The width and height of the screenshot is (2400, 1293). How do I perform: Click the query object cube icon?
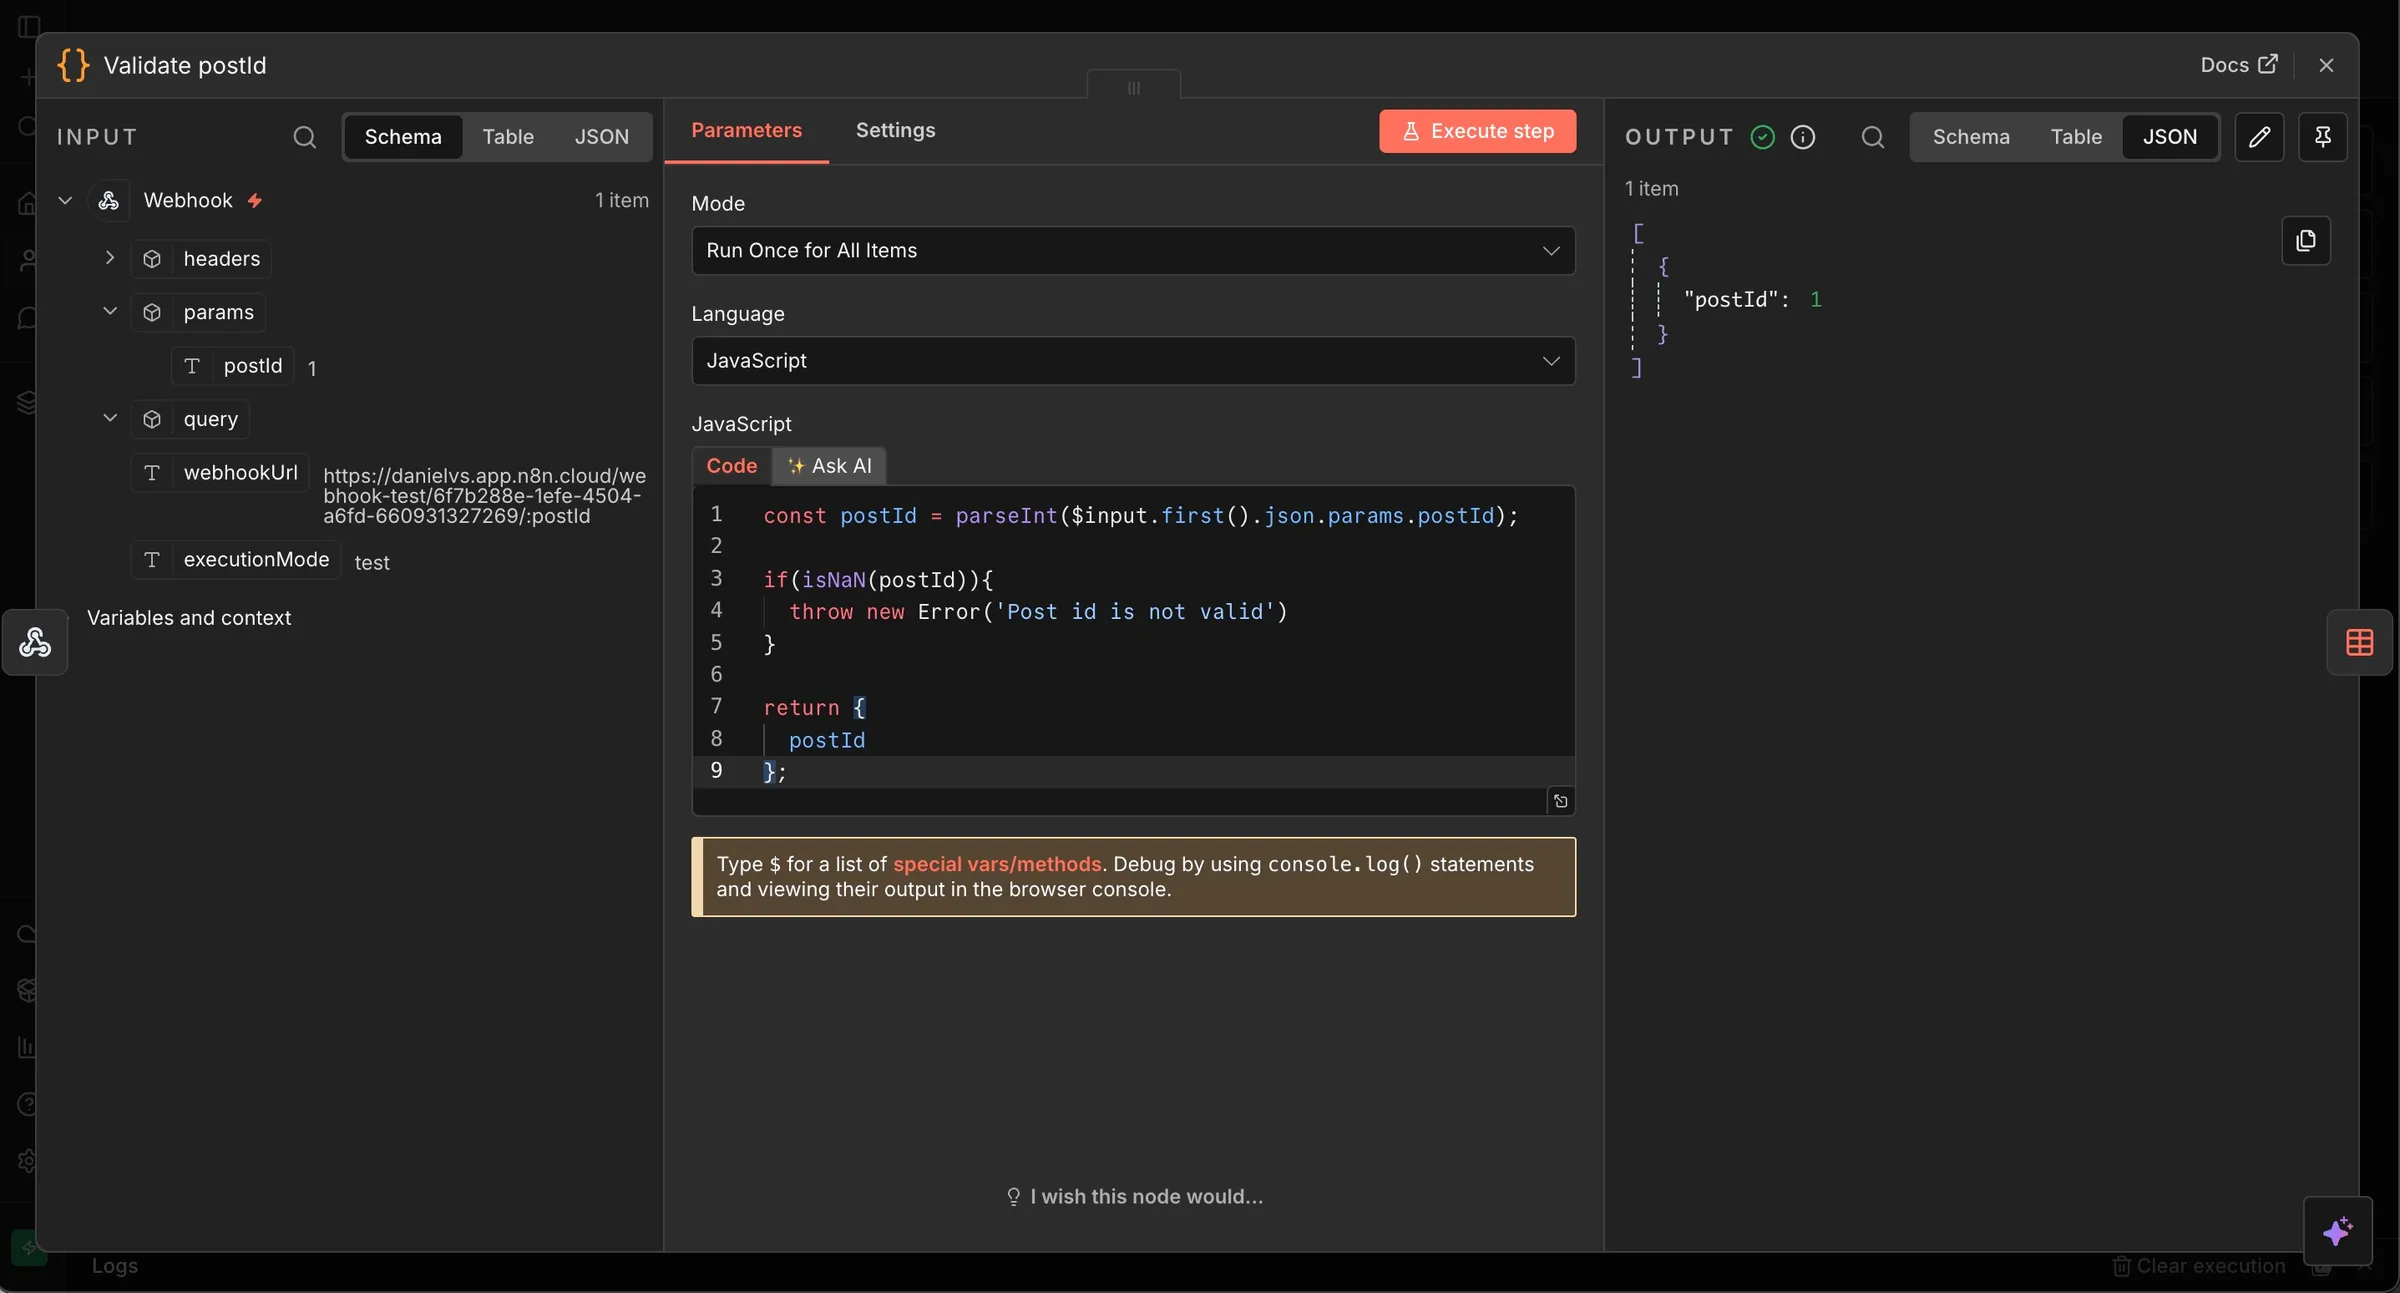click(152, 419)
